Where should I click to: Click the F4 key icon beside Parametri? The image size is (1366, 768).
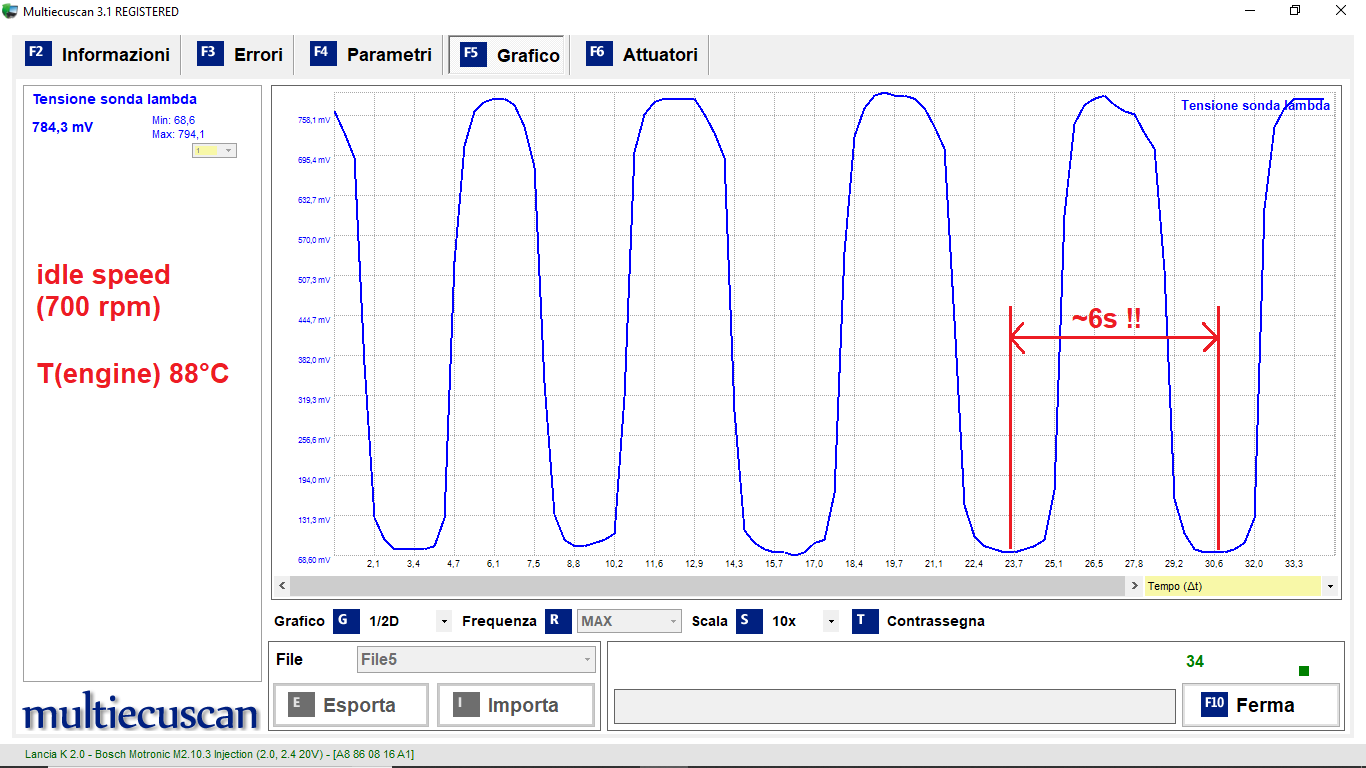(323, 54)
